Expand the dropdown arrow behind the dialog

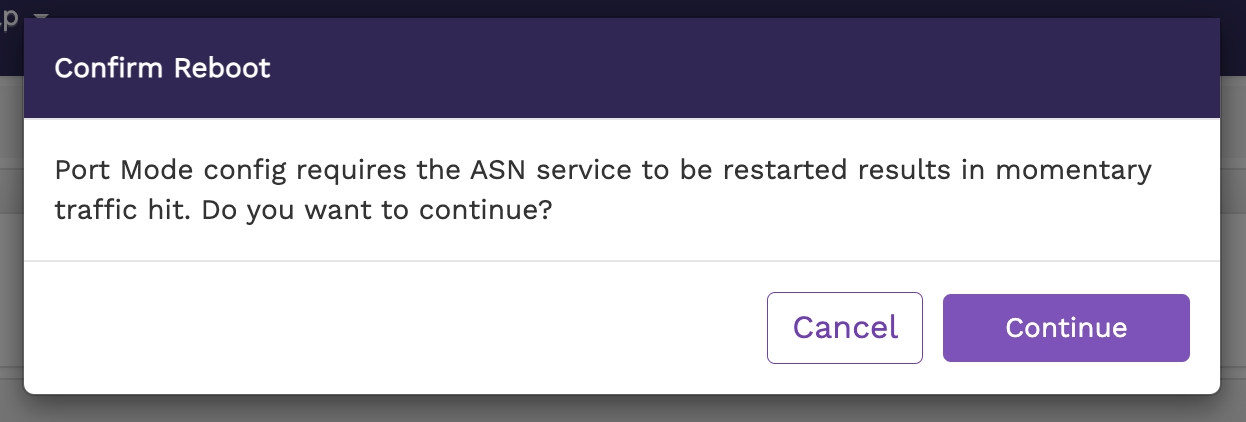[x=41, y=16]
